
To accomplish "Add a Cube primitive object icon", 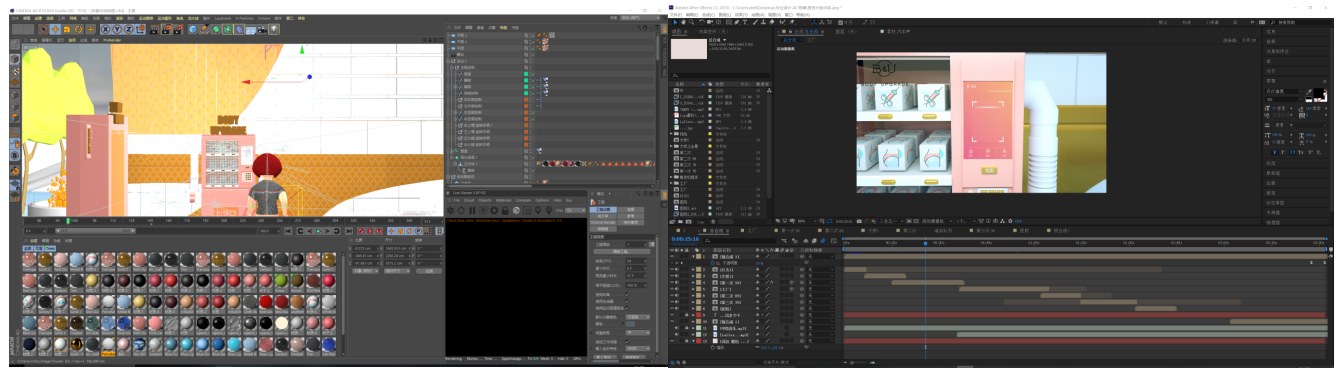I will [x=192, y=29].
